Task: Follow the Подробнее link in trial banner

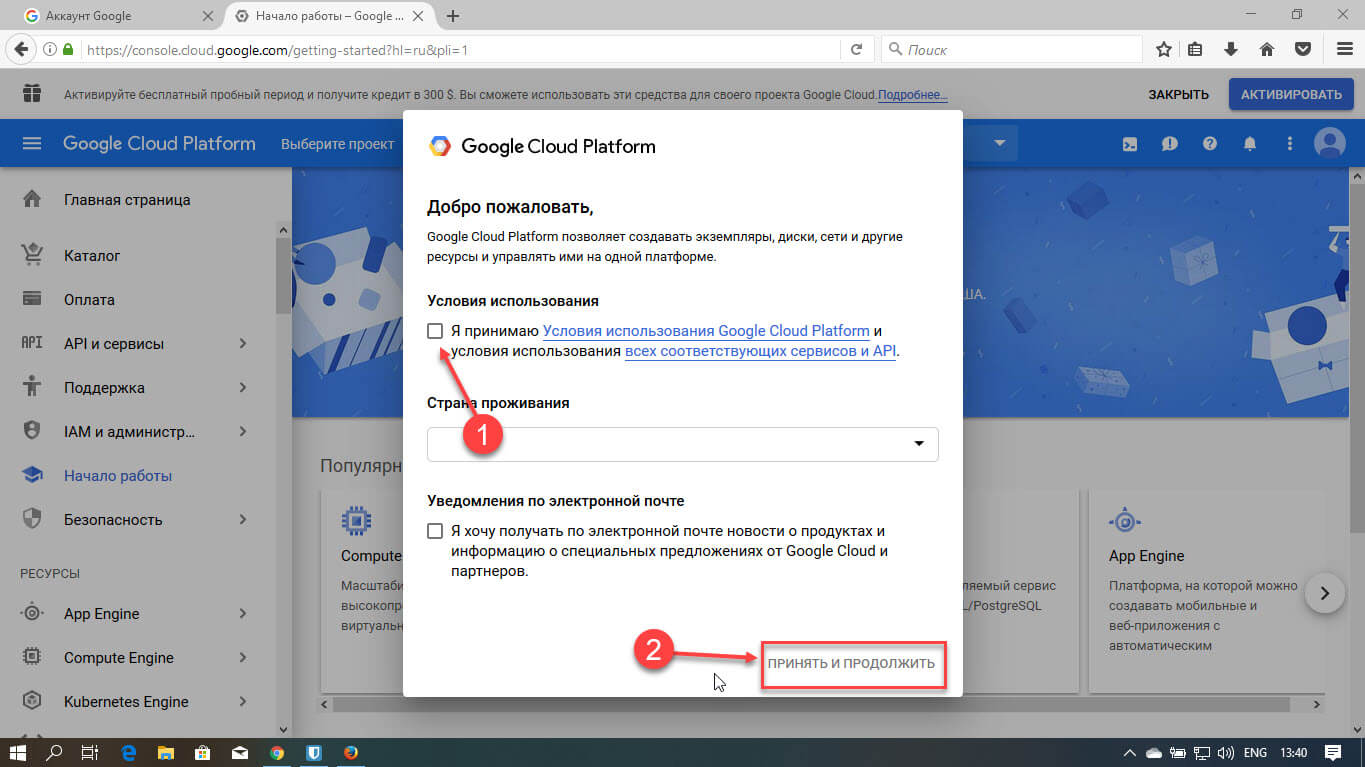Action: click(913, 95)
